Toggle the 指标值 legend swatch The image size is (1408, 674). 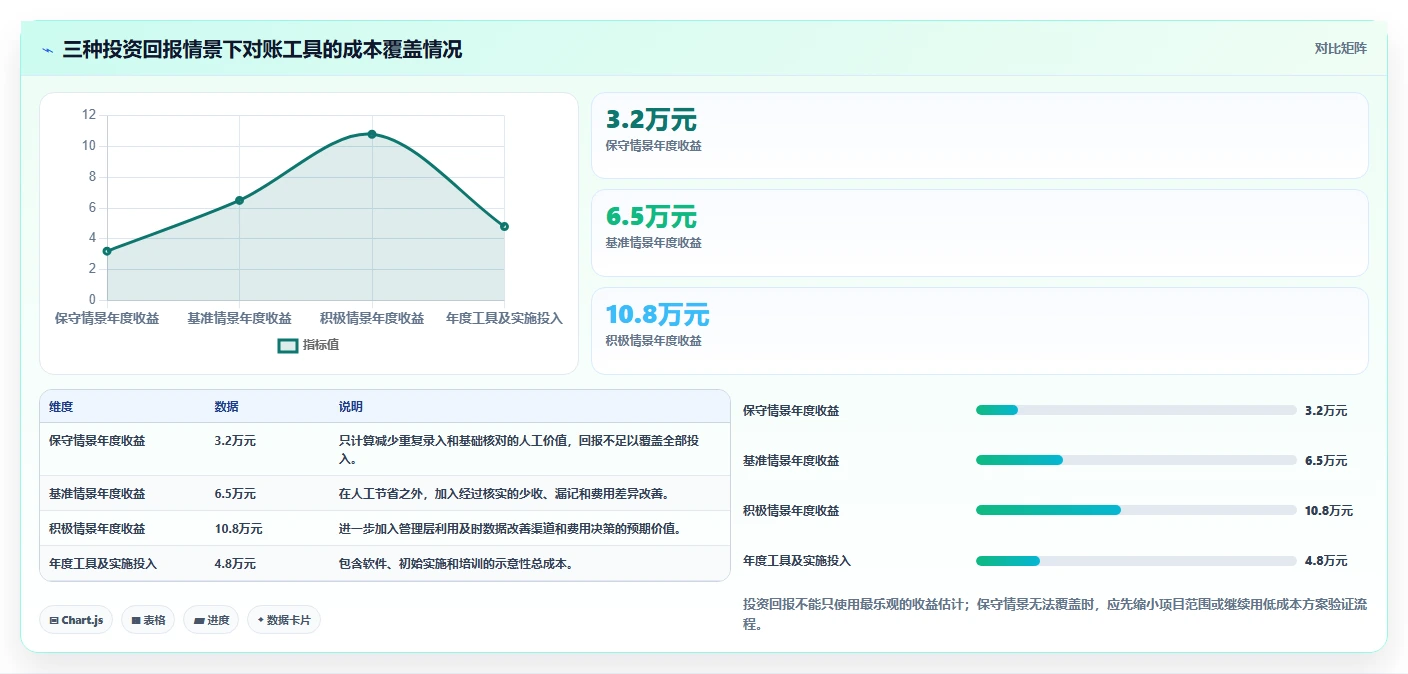tap(287, 345)
